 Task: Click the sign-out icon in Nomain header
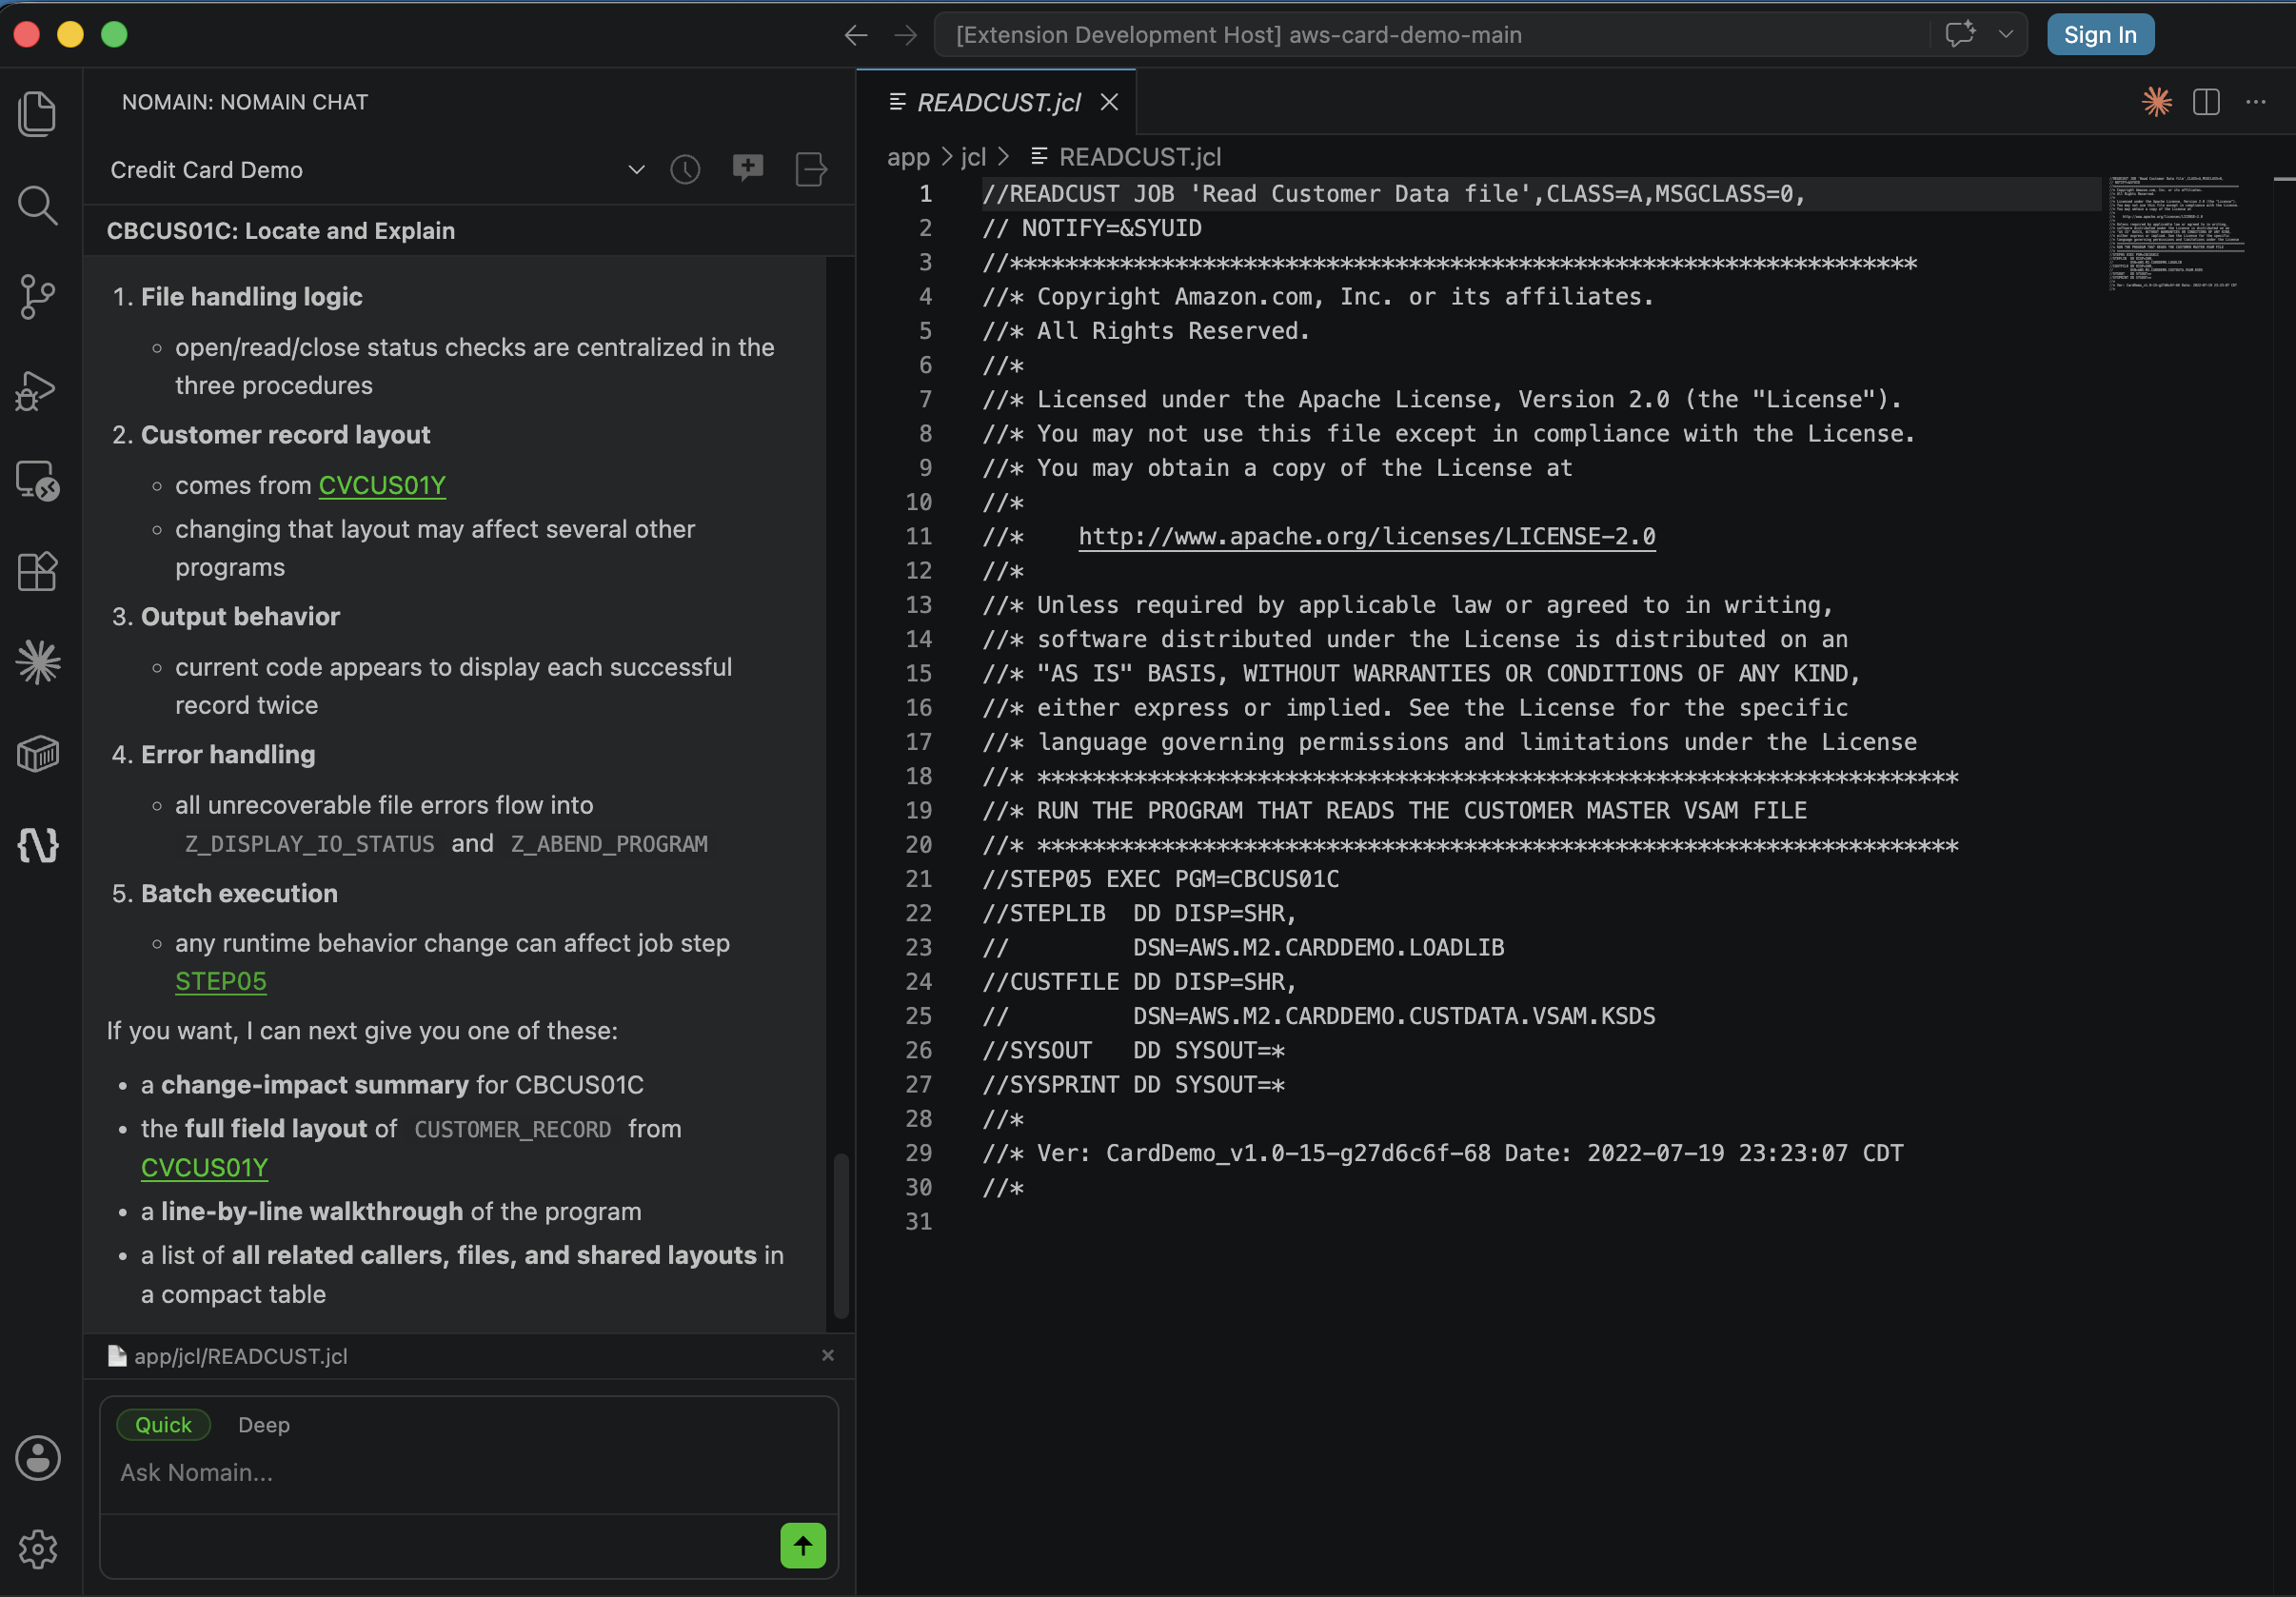(x=811, y=170)
